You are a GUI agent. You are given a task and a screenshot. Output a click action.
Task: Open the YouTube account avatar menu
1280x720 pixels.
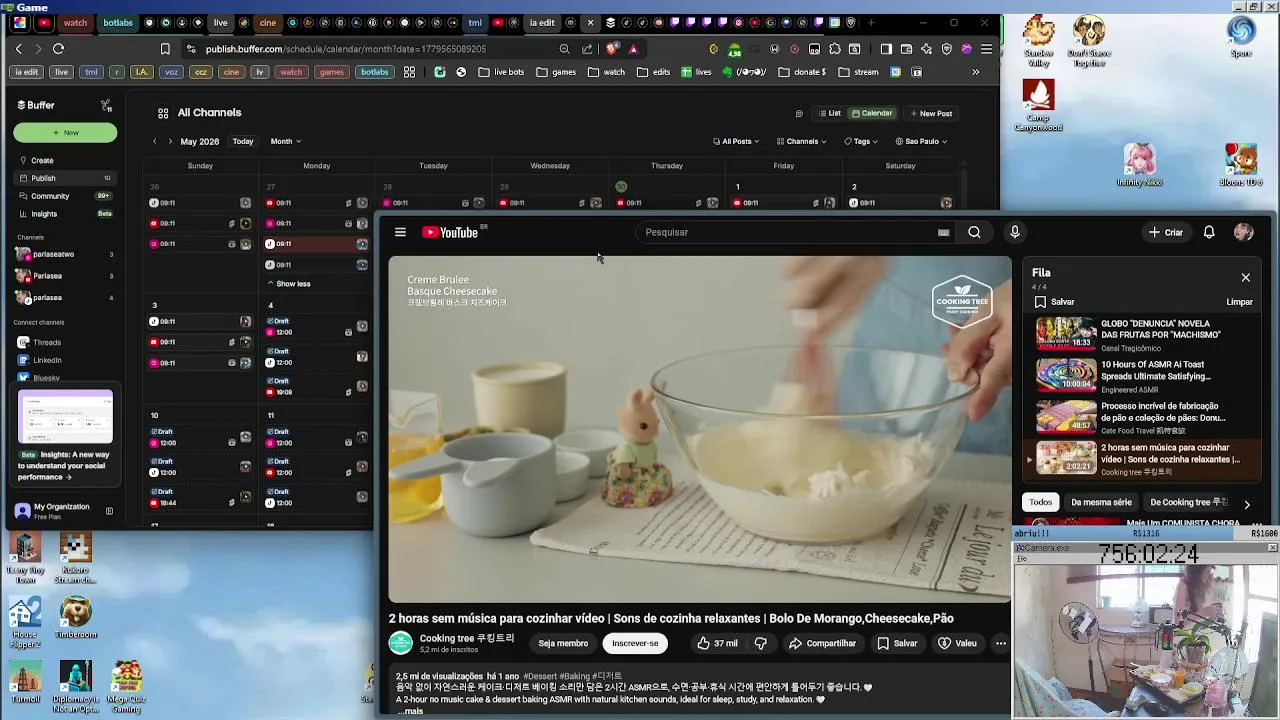click(x=1244, y=232)
